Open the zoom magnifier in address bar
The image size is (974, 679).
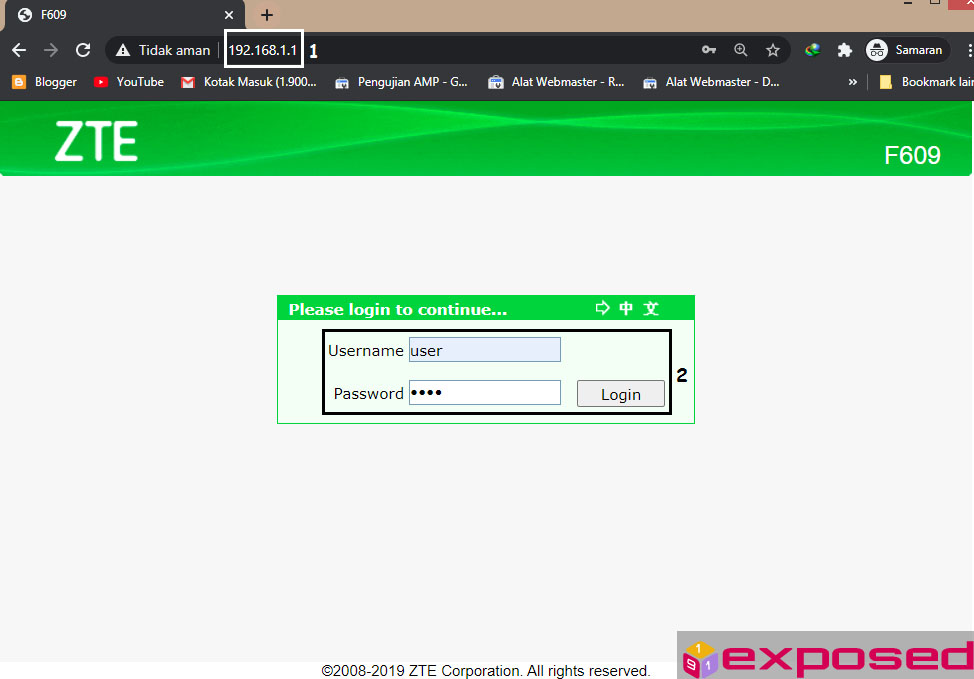pos(740,50)
